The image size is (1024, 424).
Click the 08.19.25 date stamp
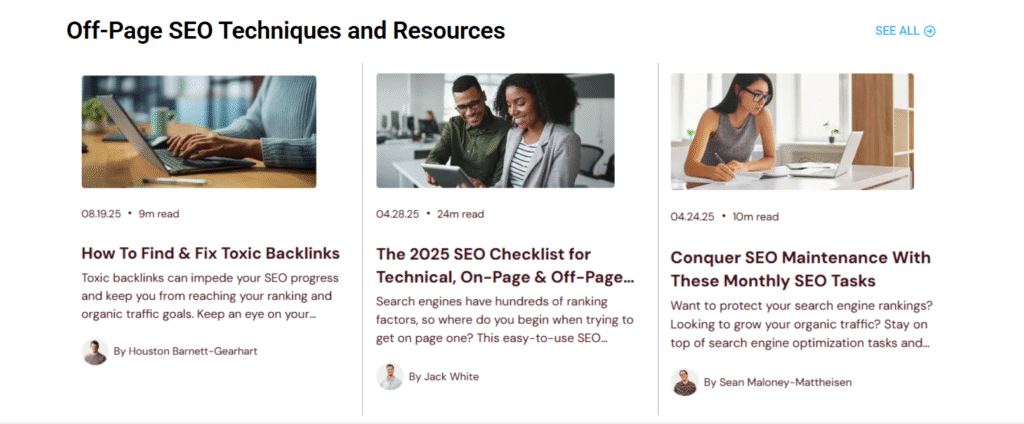[x=101, y=213]
